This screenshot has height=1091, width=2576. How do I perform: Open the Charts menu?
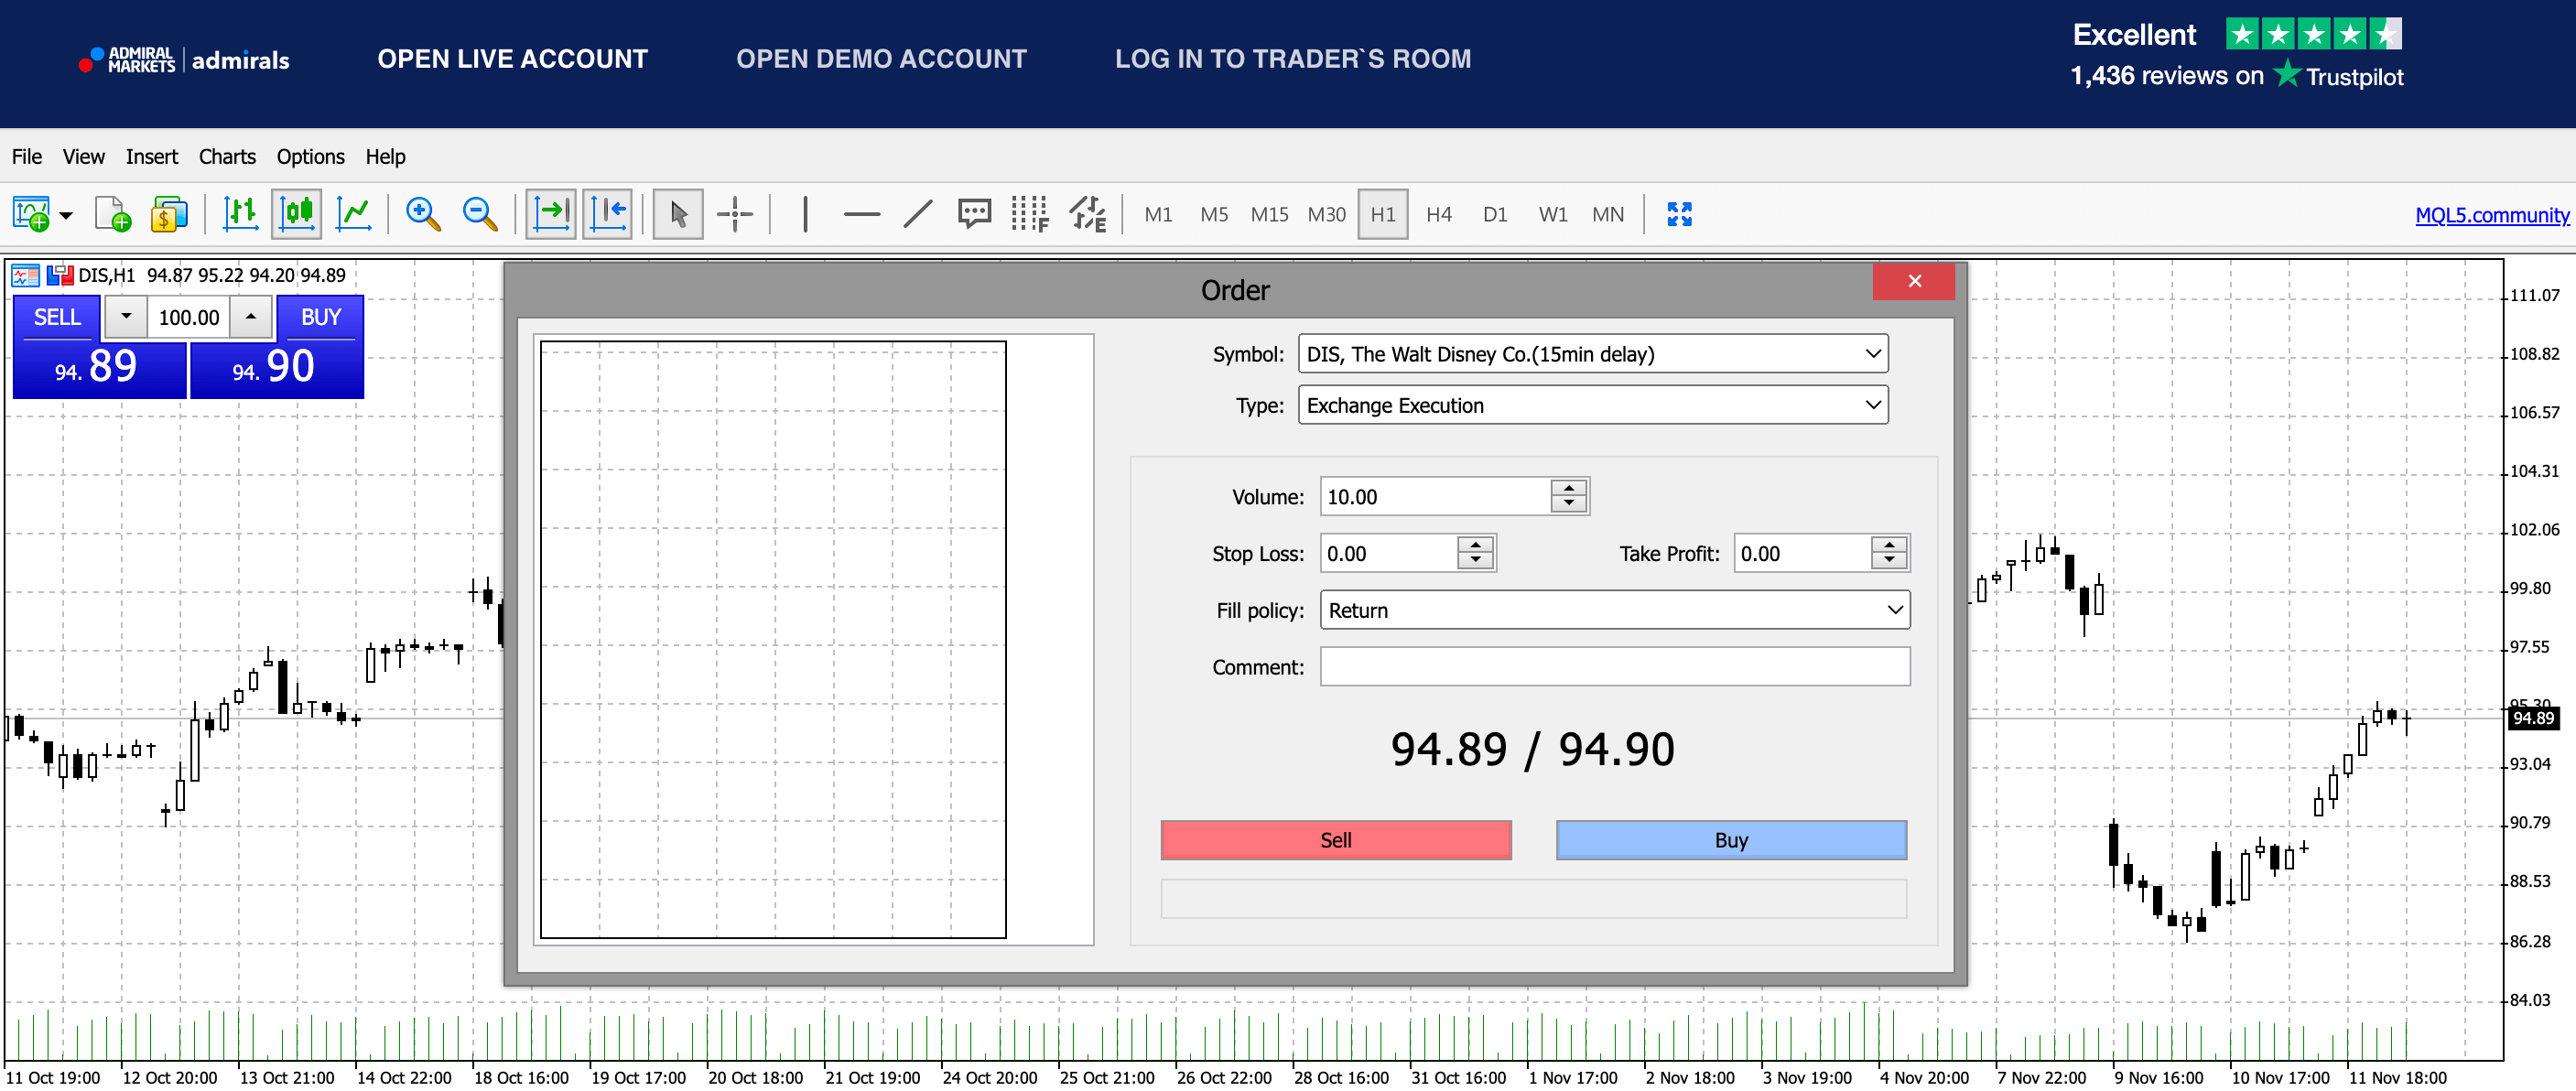(x=227, y=156)
